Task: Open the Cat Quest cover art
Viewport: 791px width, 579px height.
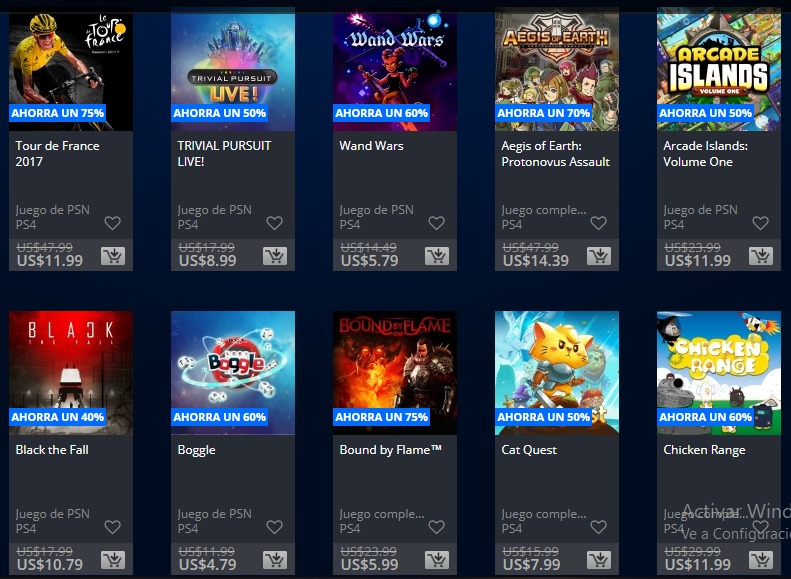Action: [557, 373]
